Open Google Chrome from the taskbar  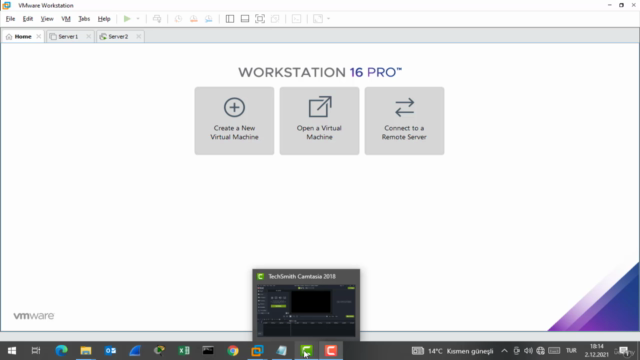pos(233,351)
